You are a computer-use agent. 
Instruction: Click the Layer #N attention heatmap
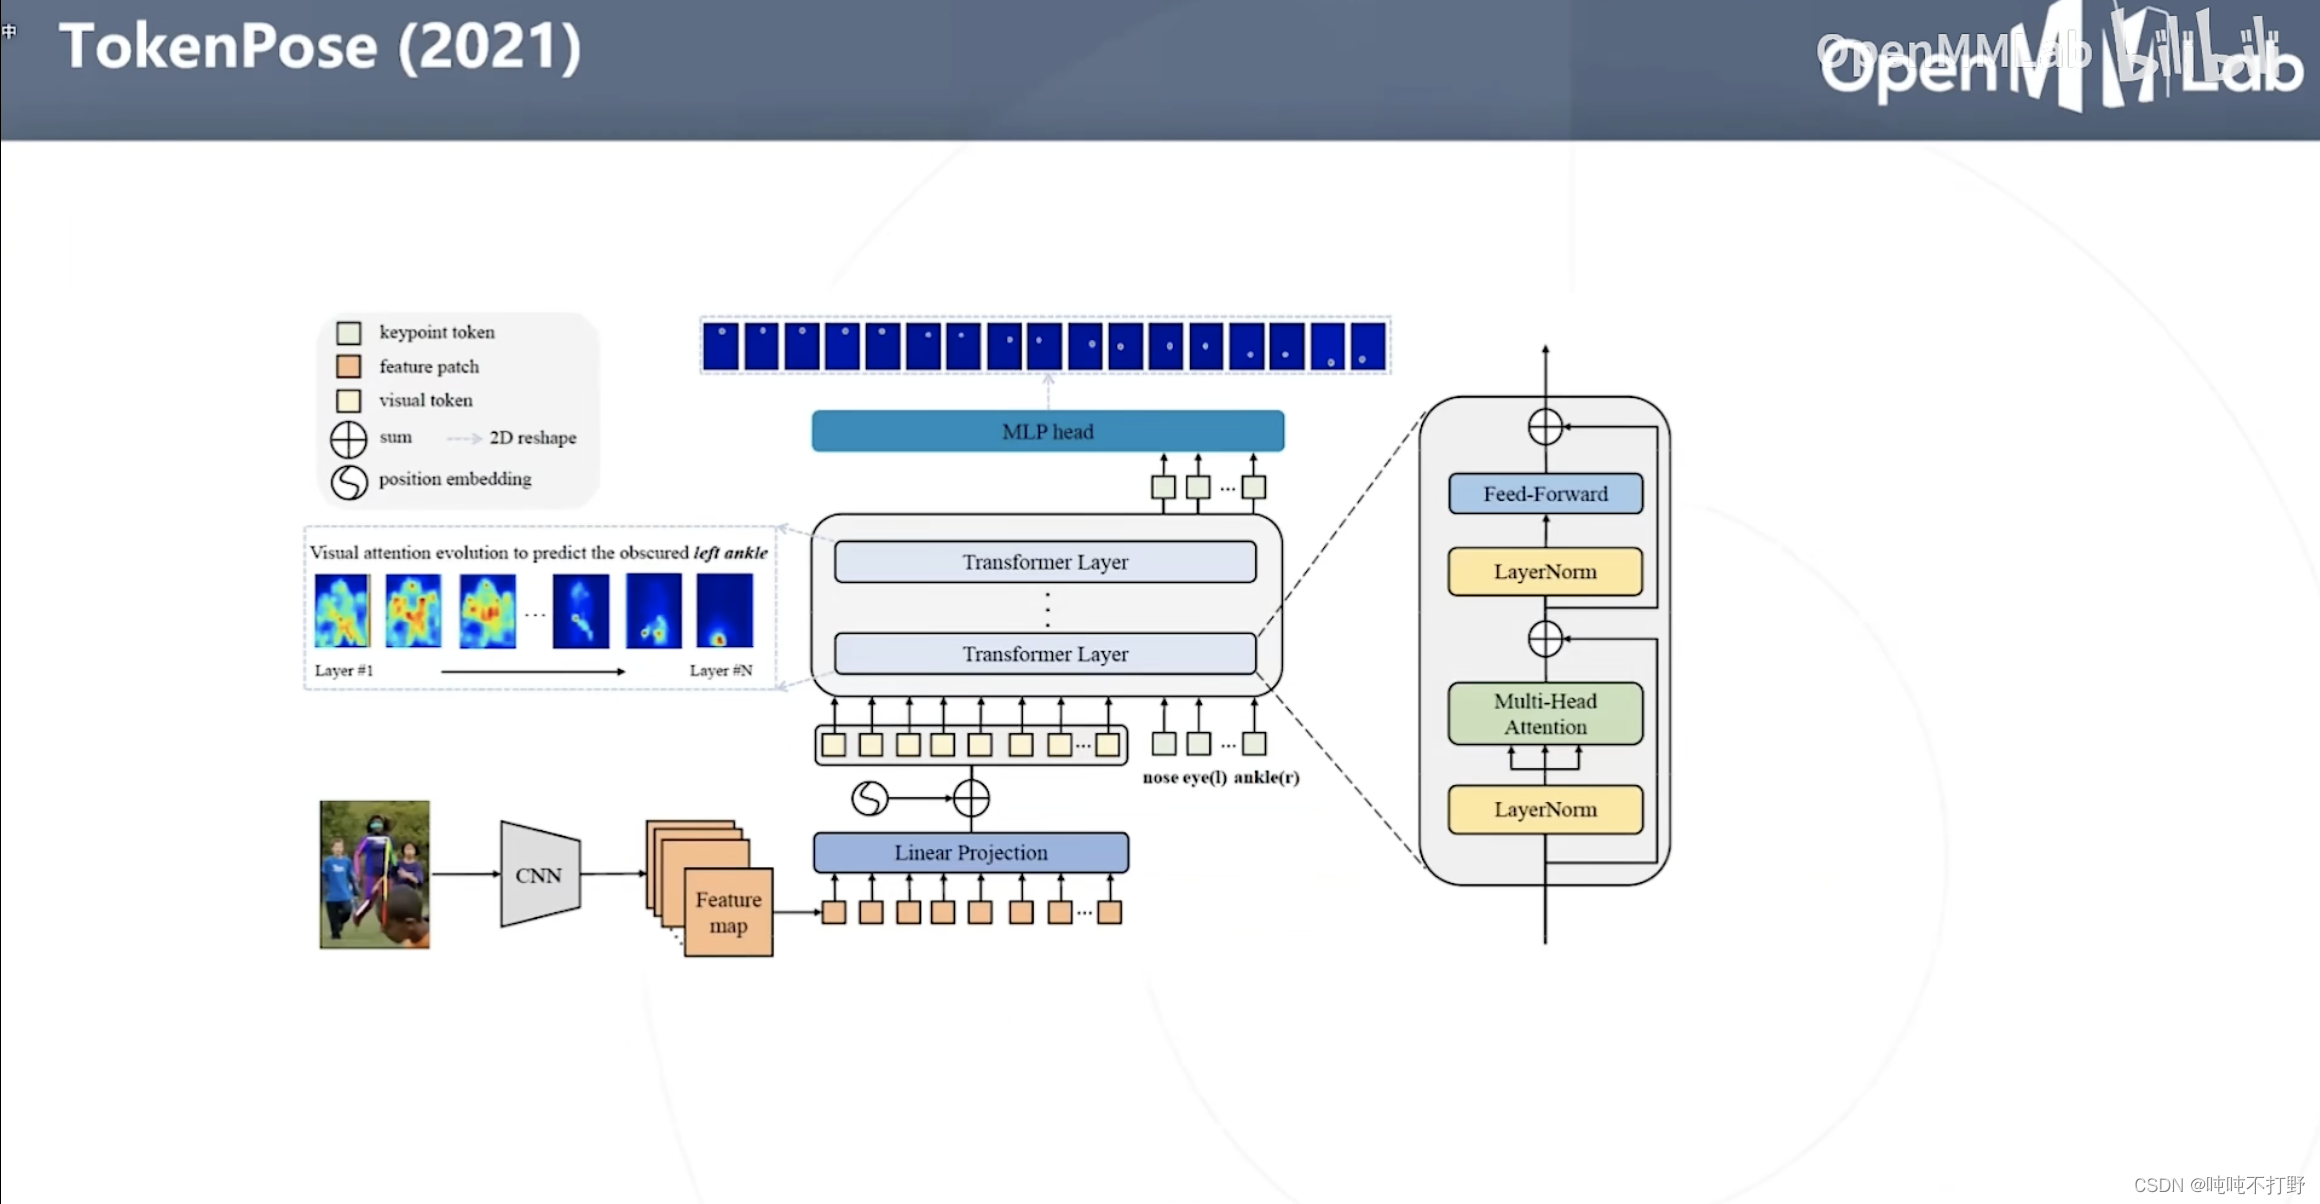(x=725, y=611)
